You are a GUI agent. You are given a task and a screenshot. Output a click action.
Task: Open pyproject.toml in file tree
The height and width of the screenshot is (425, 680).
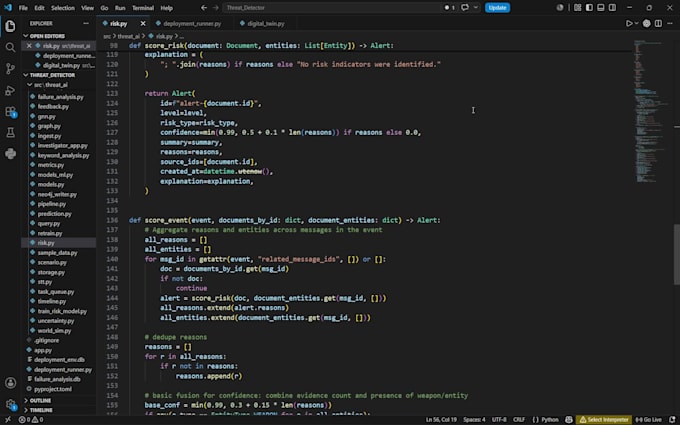(x=52, y=389)
